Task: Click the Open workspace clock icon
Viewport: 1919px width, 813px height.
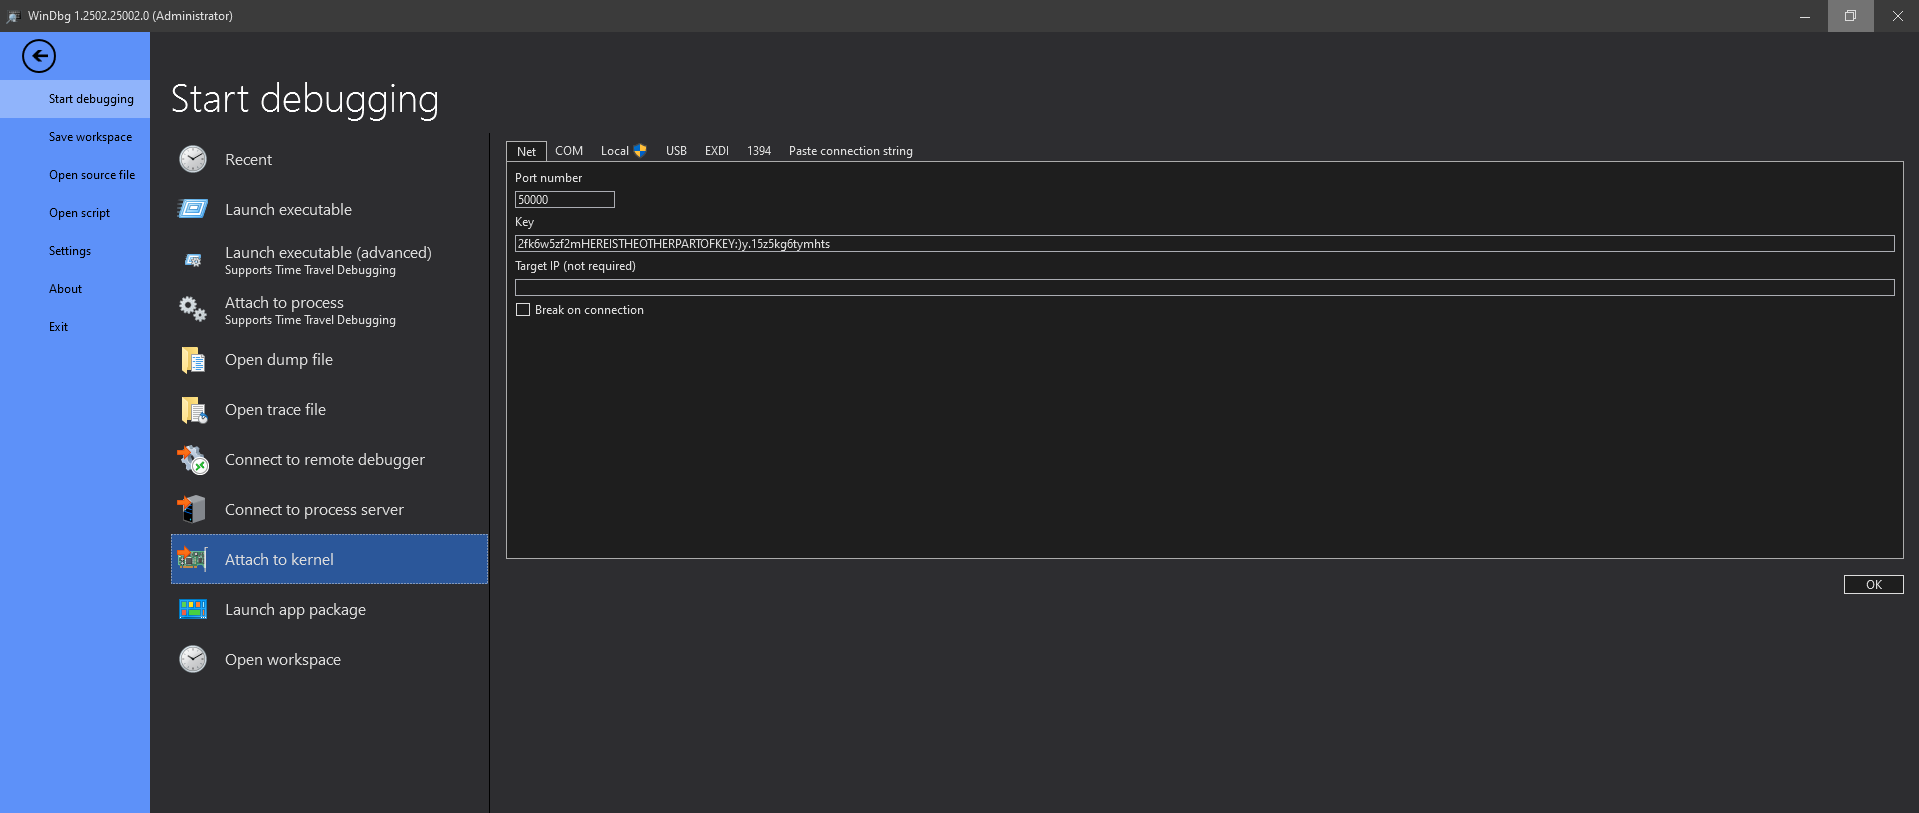Action: click(x=193, y=659)
